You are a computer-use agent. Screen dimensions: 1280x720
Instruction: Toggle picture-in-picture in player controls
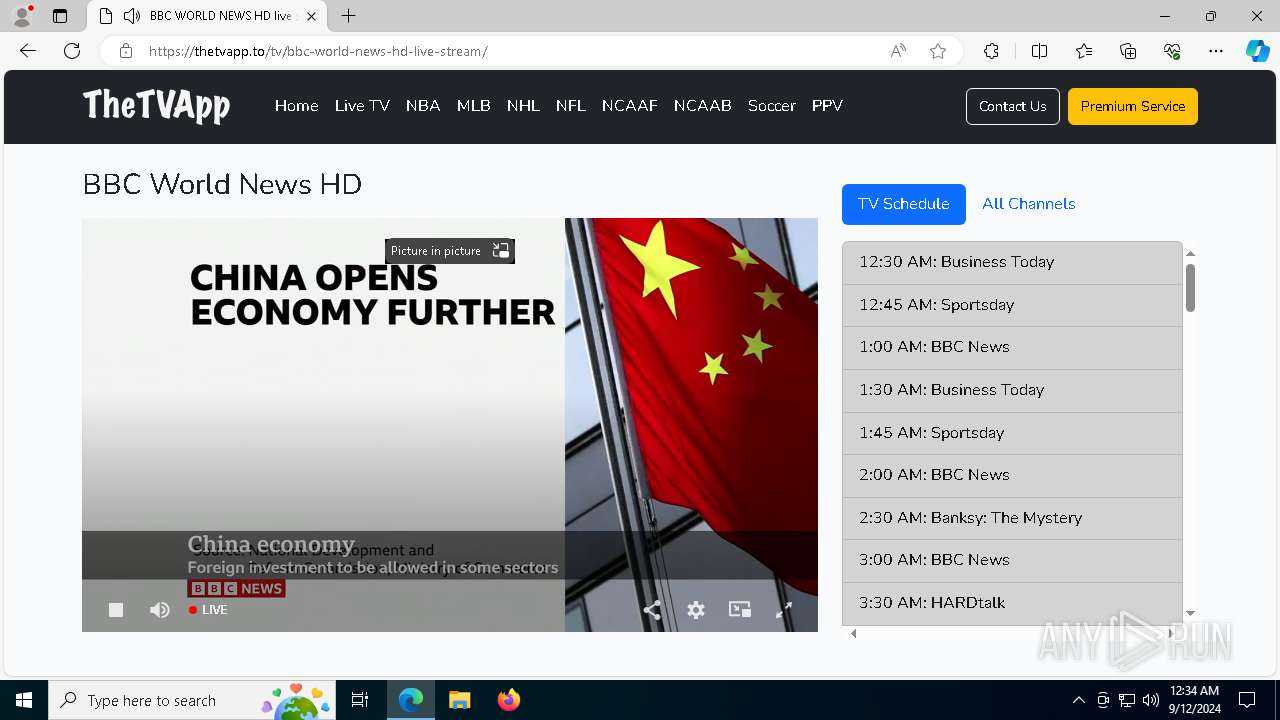tap(740, 610)
